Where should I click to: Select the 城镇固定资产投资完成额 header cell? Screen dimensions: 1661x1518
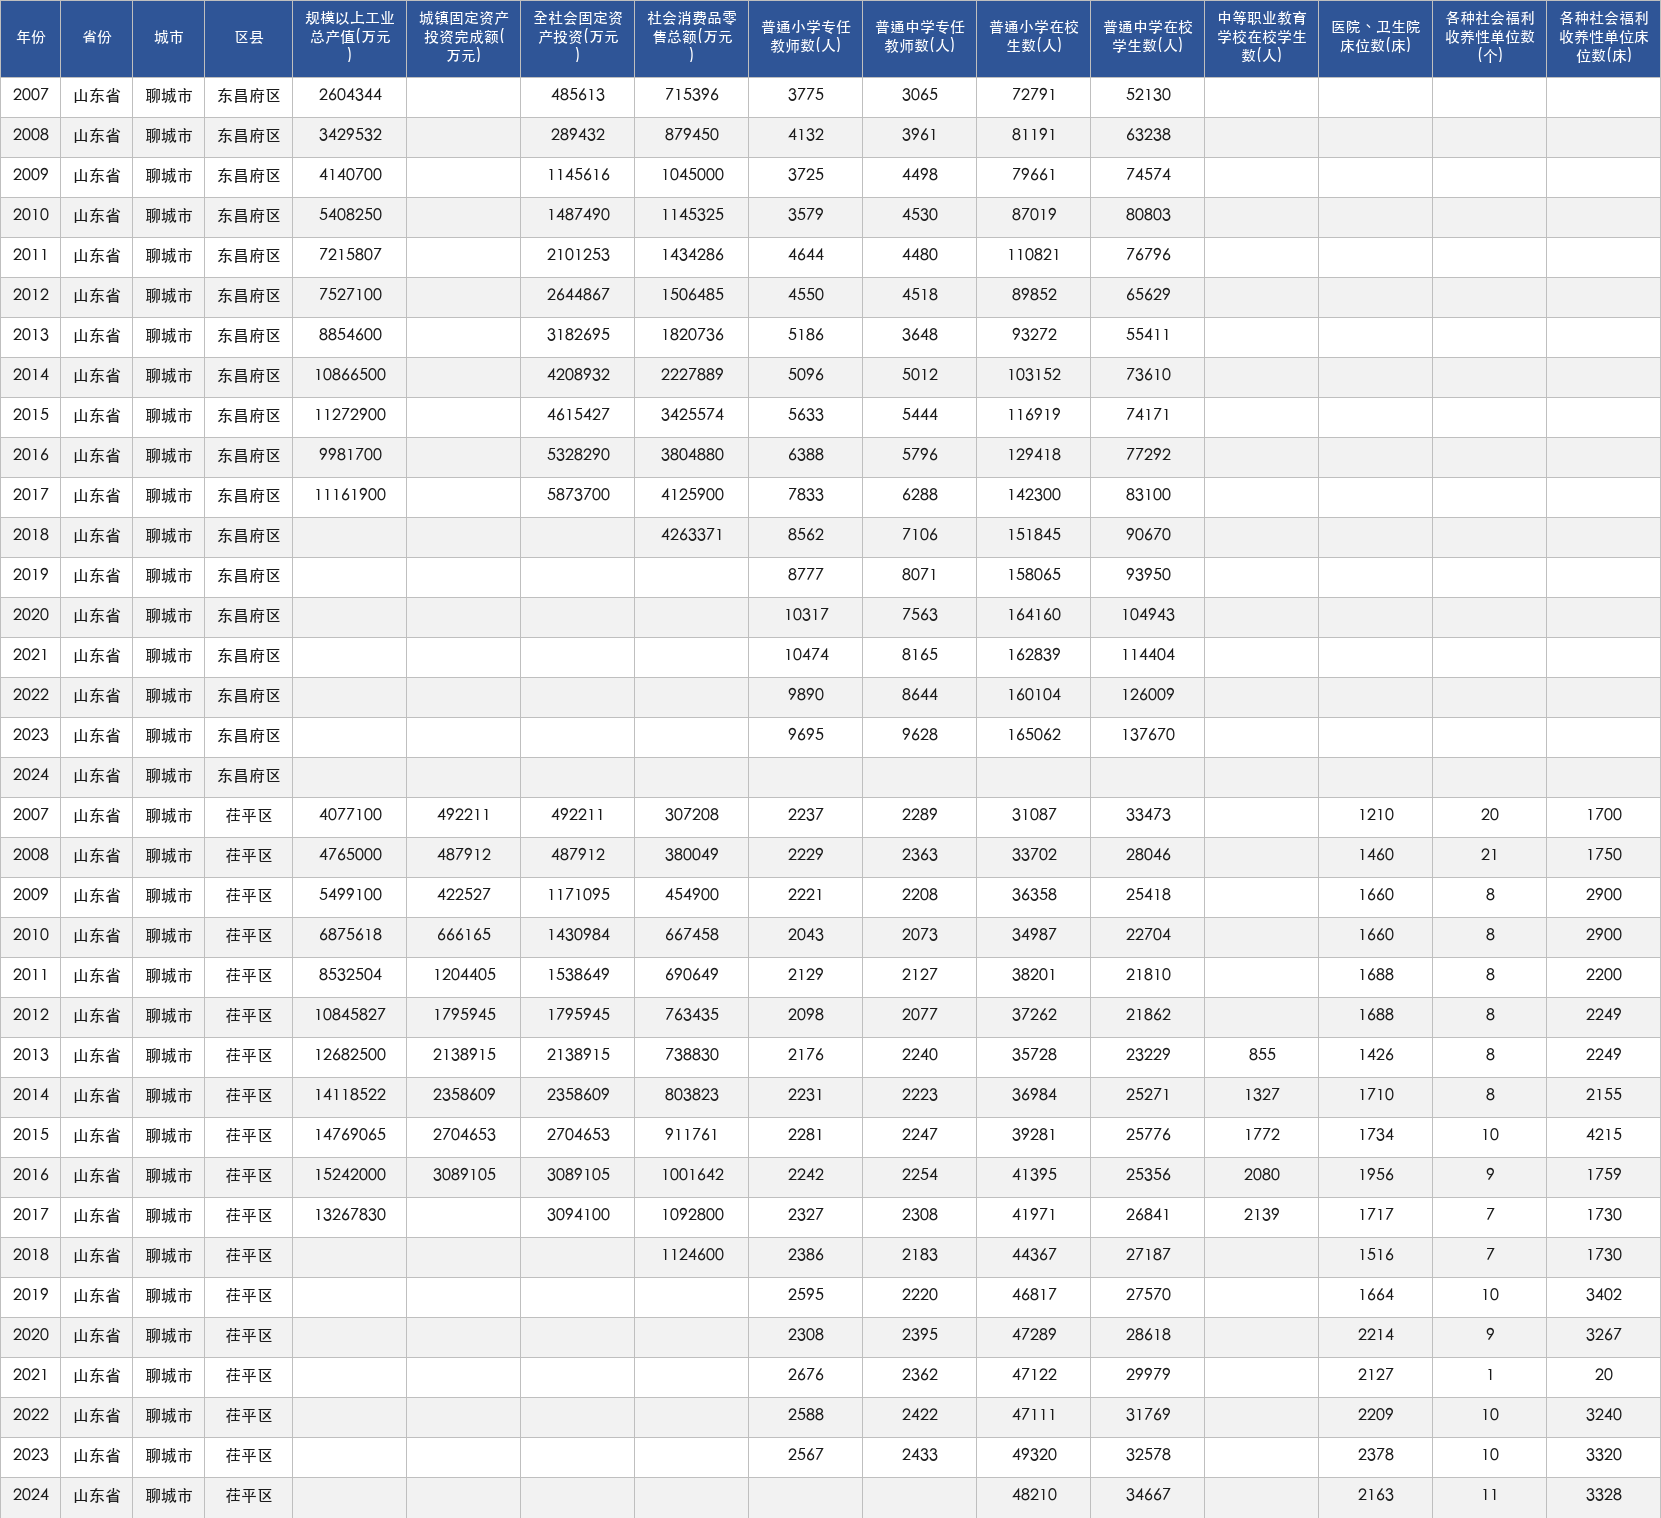[464, 38]
